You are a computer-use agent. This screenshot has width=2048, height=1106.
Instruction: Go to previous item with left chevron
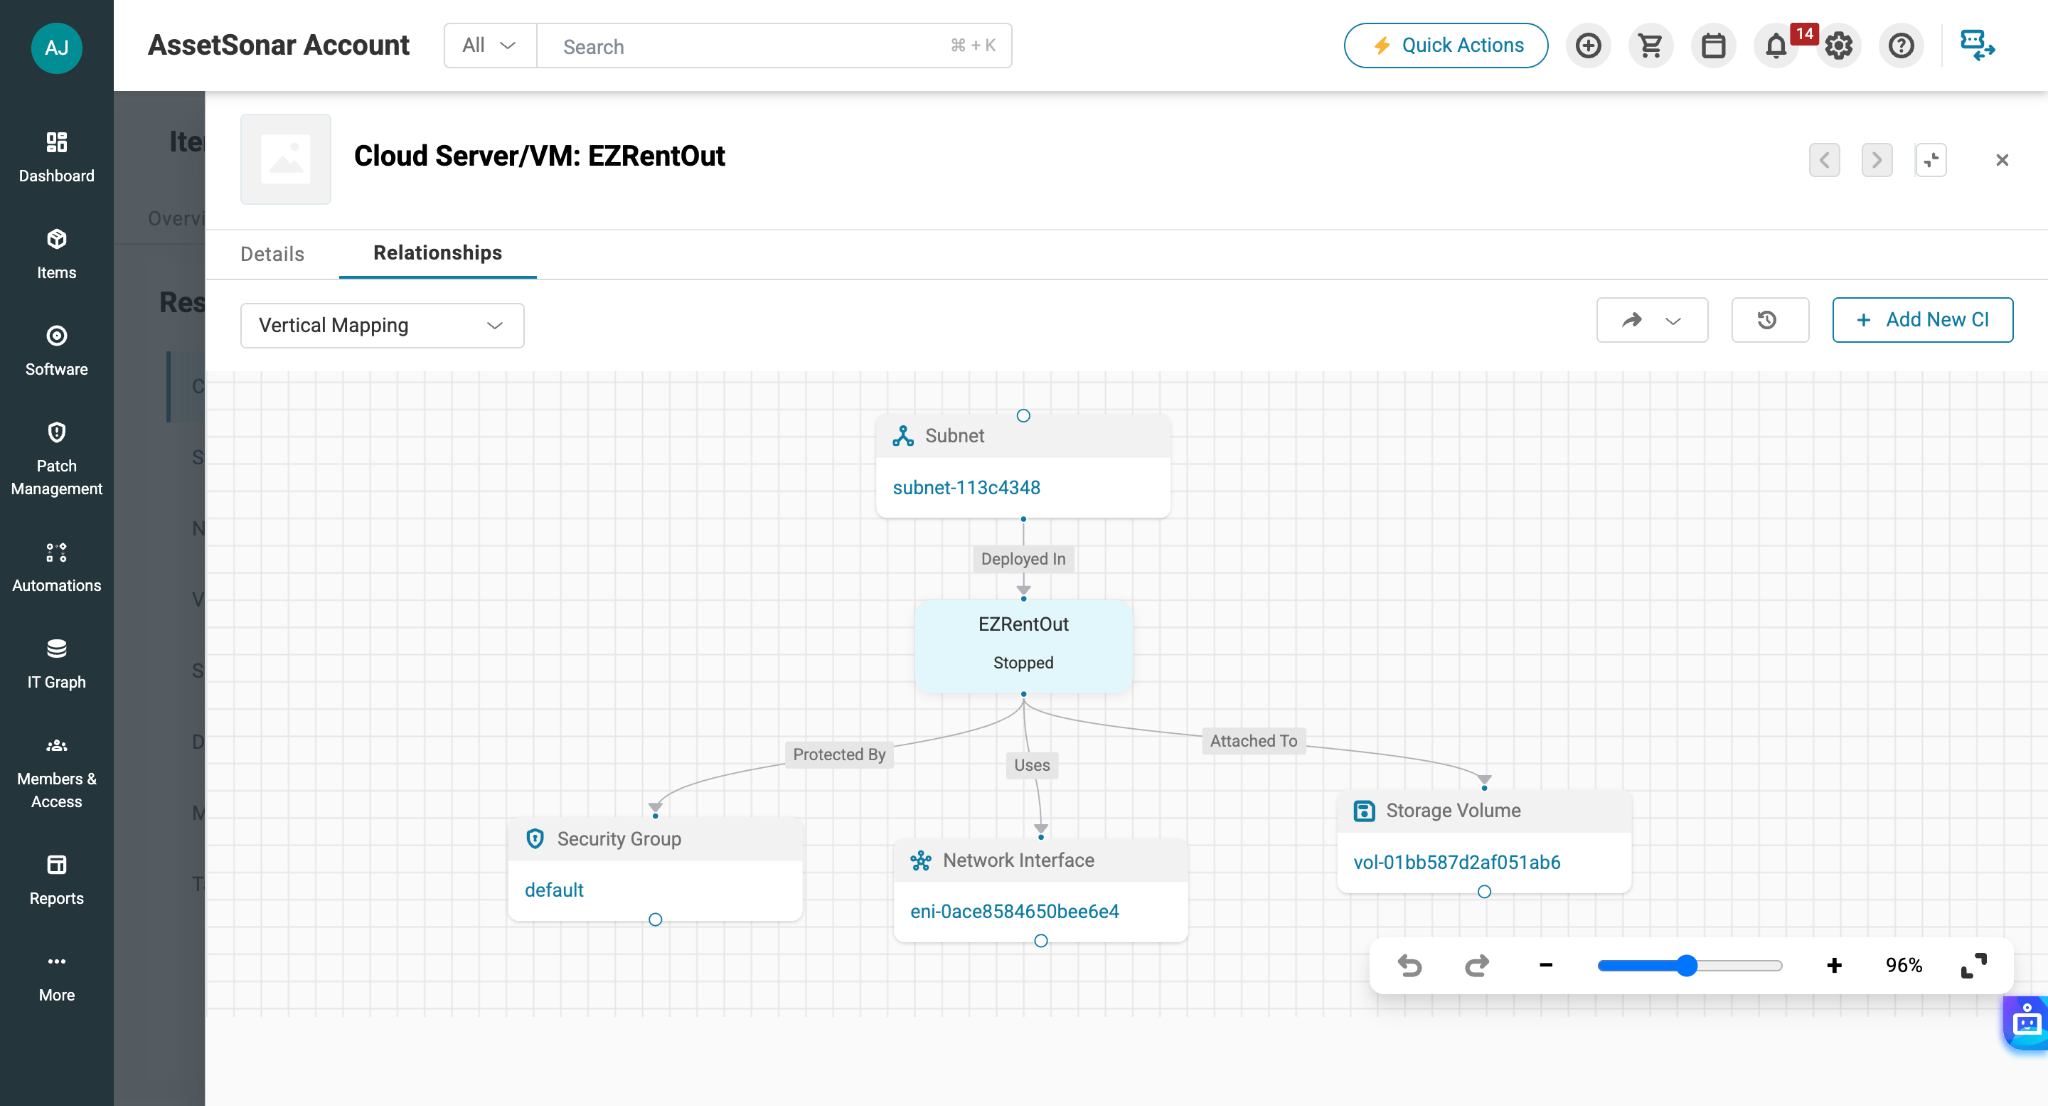pos(1825,160)
